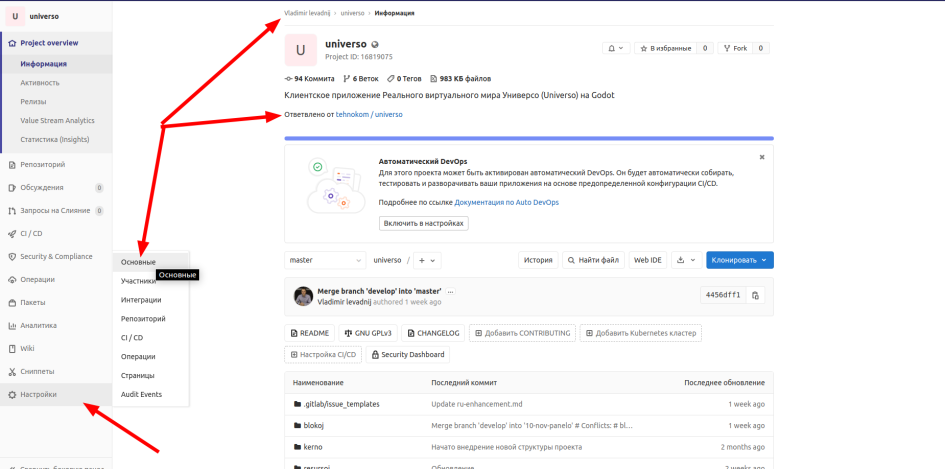Open the CHANGELOG button
This screenshot has width=945, height=469.
click(x=433, y=333)
